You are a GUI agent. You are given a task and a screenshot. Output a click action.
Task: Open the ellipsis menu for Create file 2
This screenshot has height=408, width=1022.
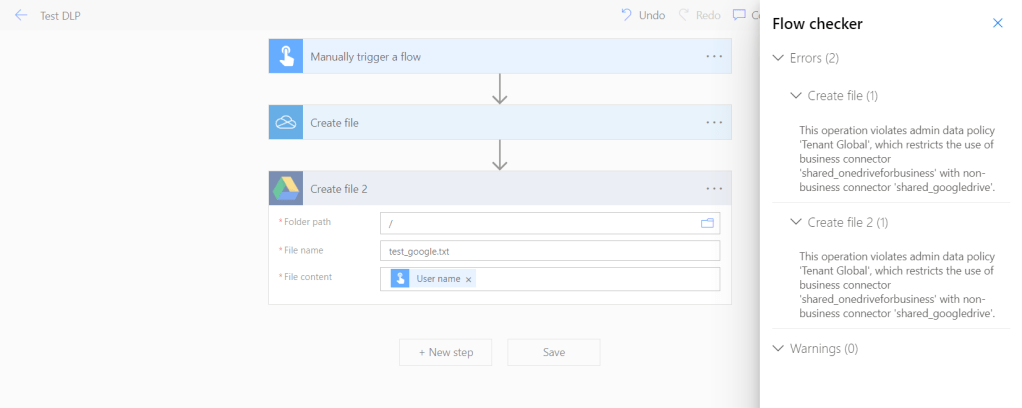pyautogui.click(x=714, y=188)
